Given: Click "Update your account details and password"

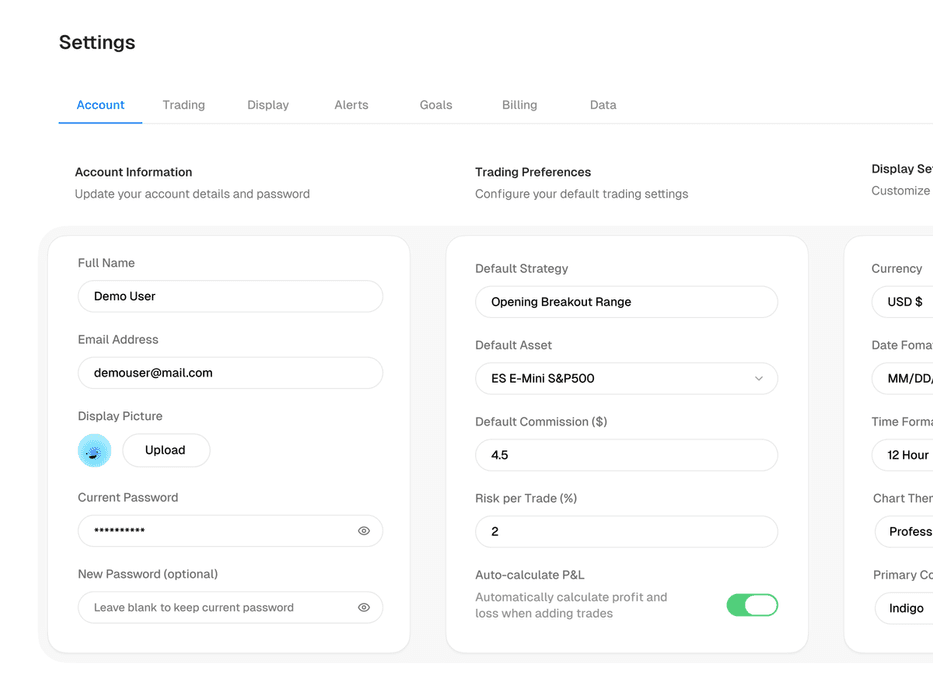Looking at the screenshot, I should pyautogui.click(x=192, y=194).
